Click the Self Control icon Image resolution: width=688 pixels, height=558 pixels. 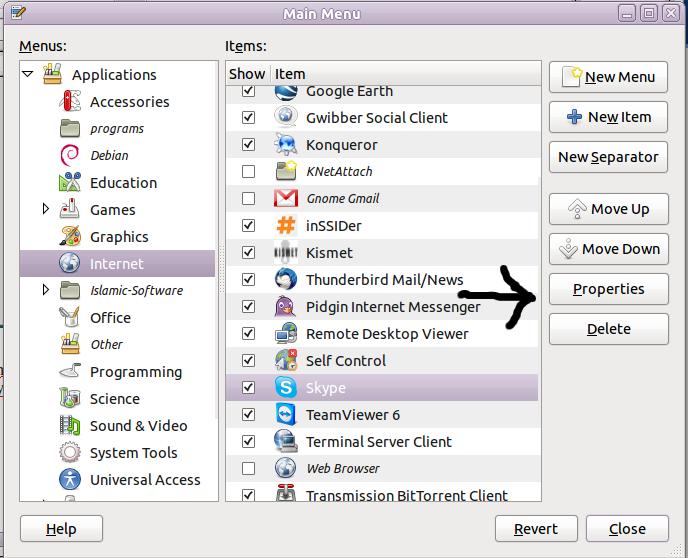(x=286, y=360)
